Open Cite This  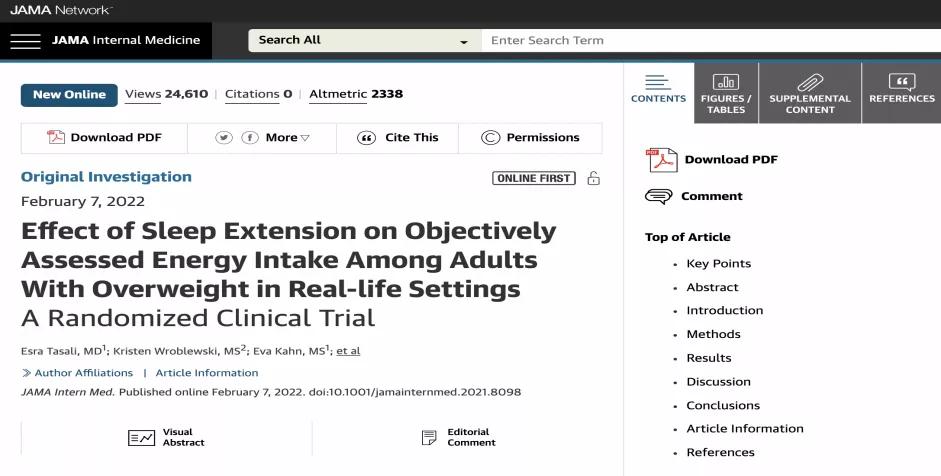(412, 137)
